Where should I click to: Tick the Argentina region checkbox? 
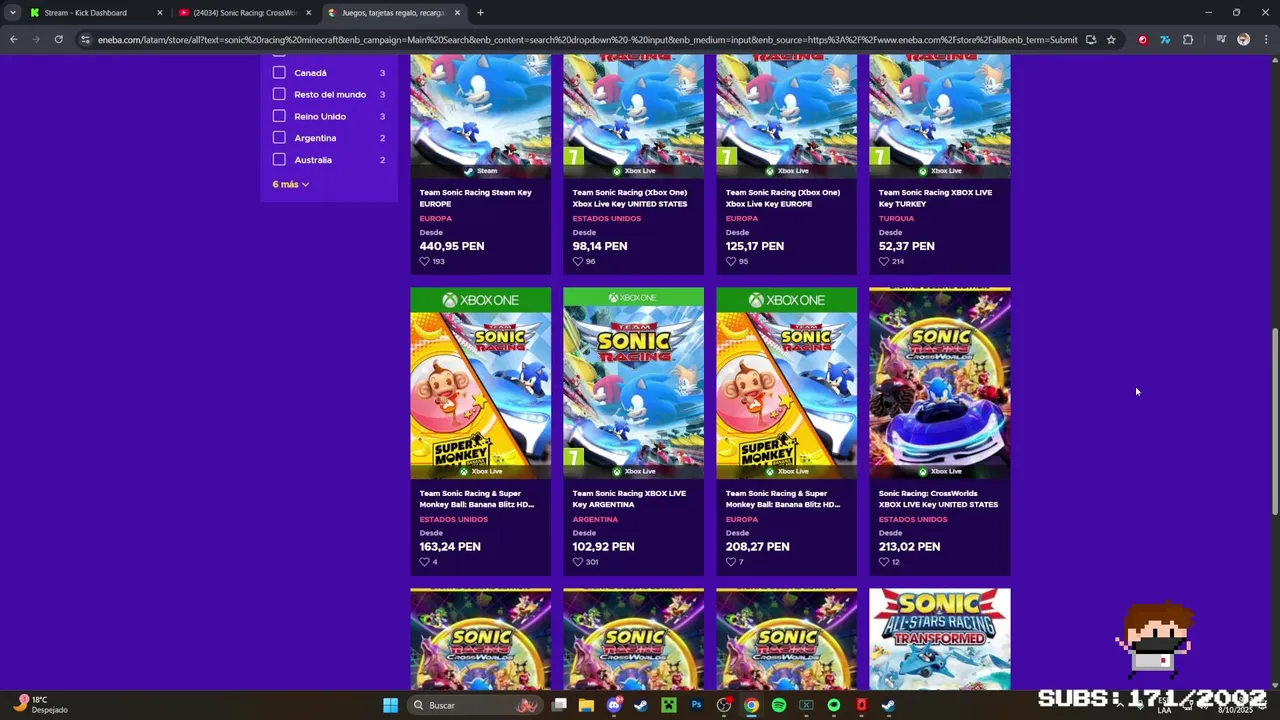tap(279, 137)
